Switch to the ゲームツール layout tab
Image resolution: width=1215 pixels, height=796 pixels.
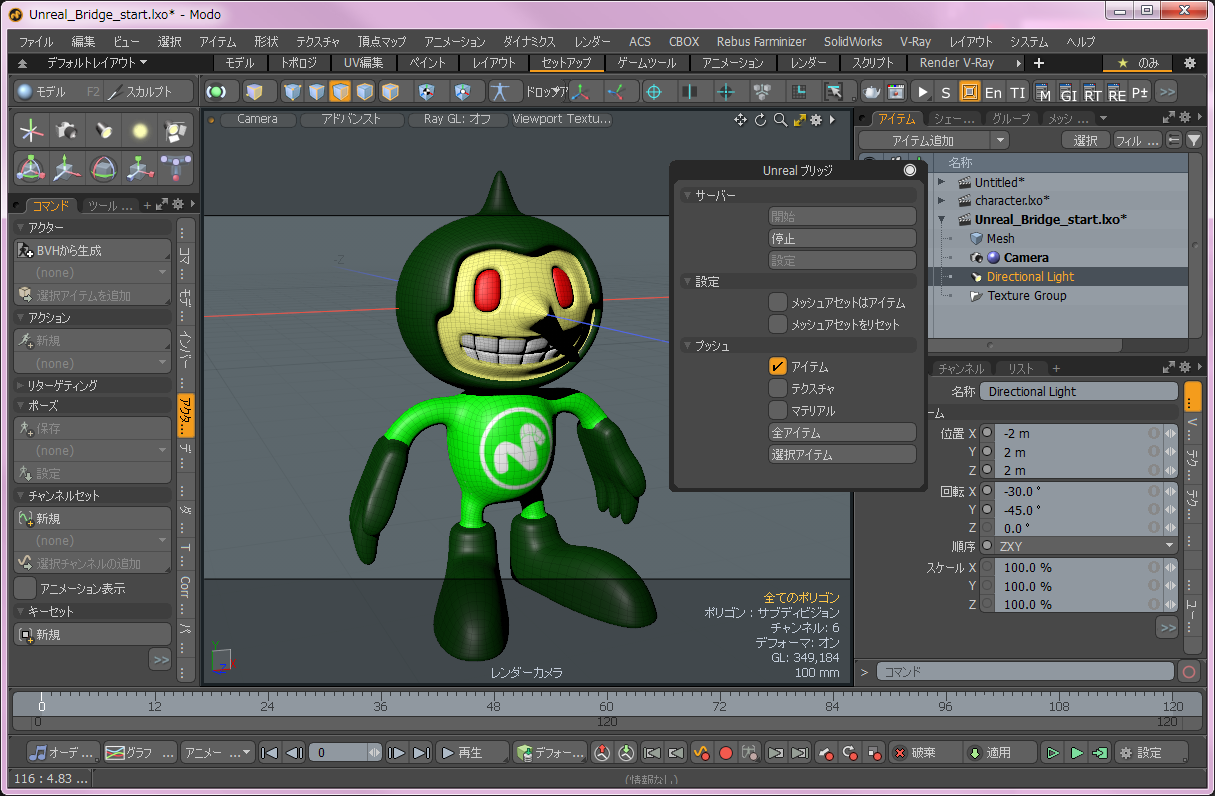coord(647,63)
